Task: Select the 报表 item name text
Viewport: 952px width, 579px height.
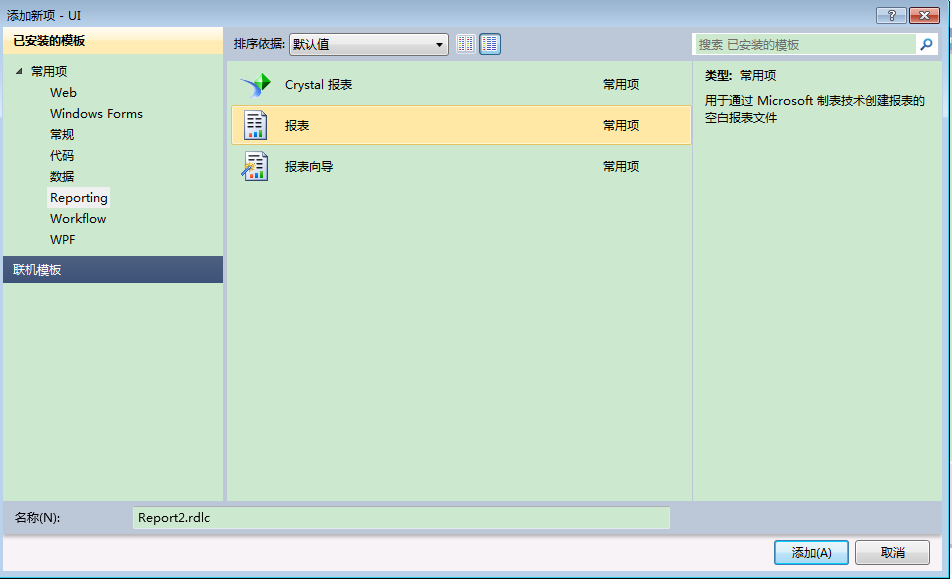Action: pyautogui.click(x=298, y=126)
